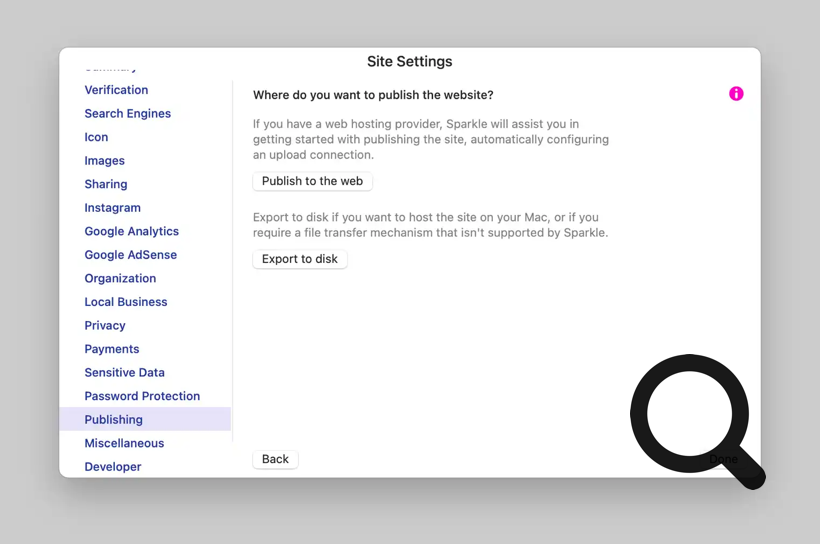Open Google AdSense settings
The image size is (820, 544).
[x=130, y=255]
